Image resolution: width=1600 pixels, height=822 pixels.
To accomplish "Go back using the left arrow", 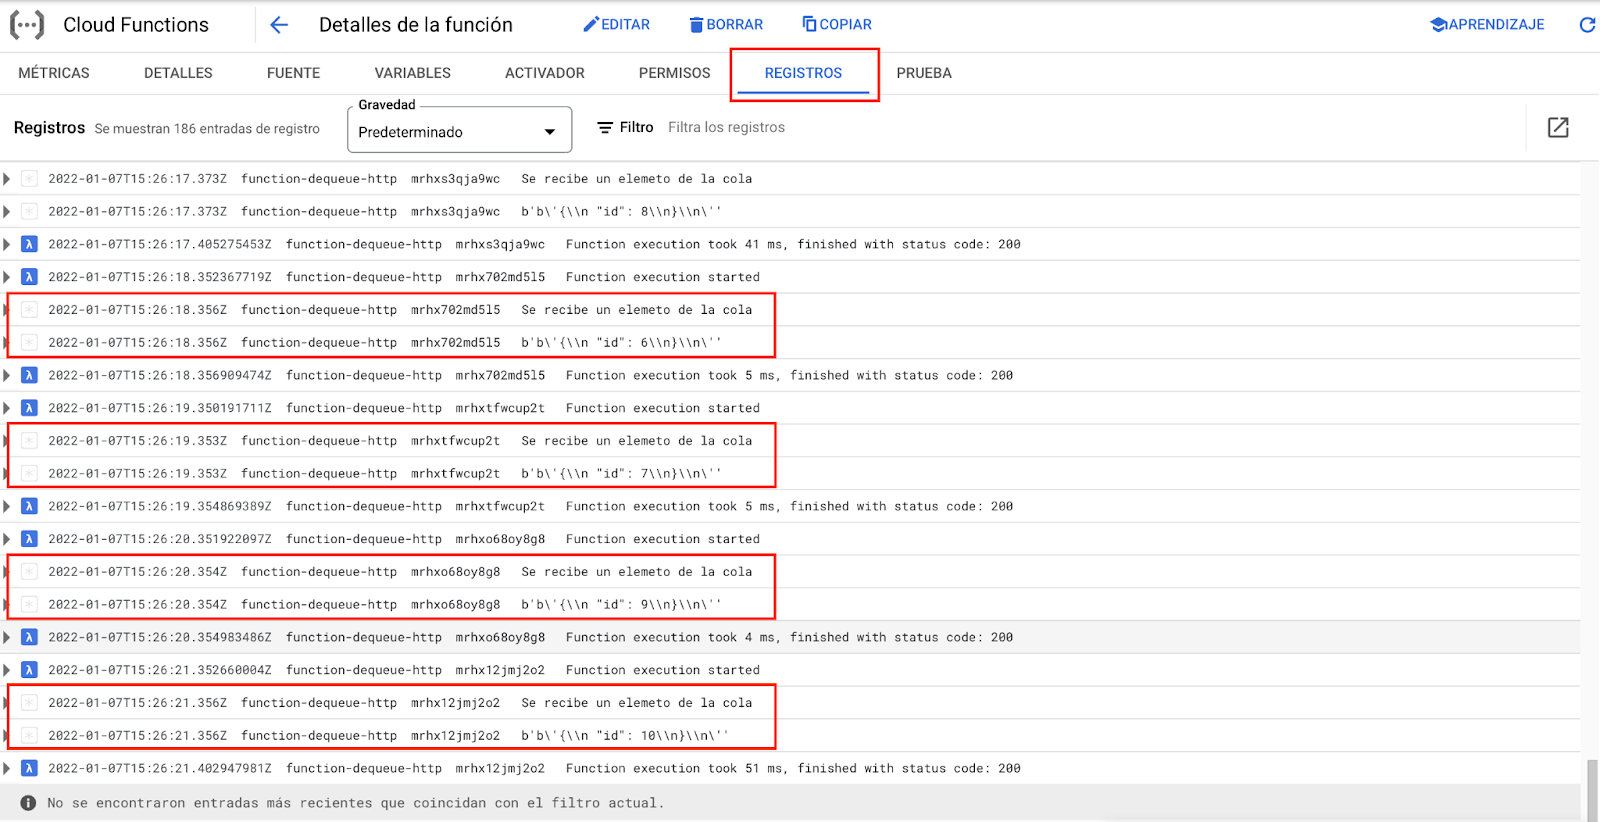I will click(x=279, y=25).
